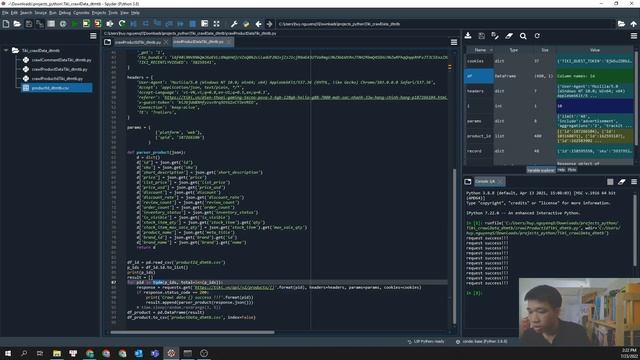Browse for a working directory
The width and height of the screenshot is (640, 360).
pyautogui.click(x=621, y=24)
